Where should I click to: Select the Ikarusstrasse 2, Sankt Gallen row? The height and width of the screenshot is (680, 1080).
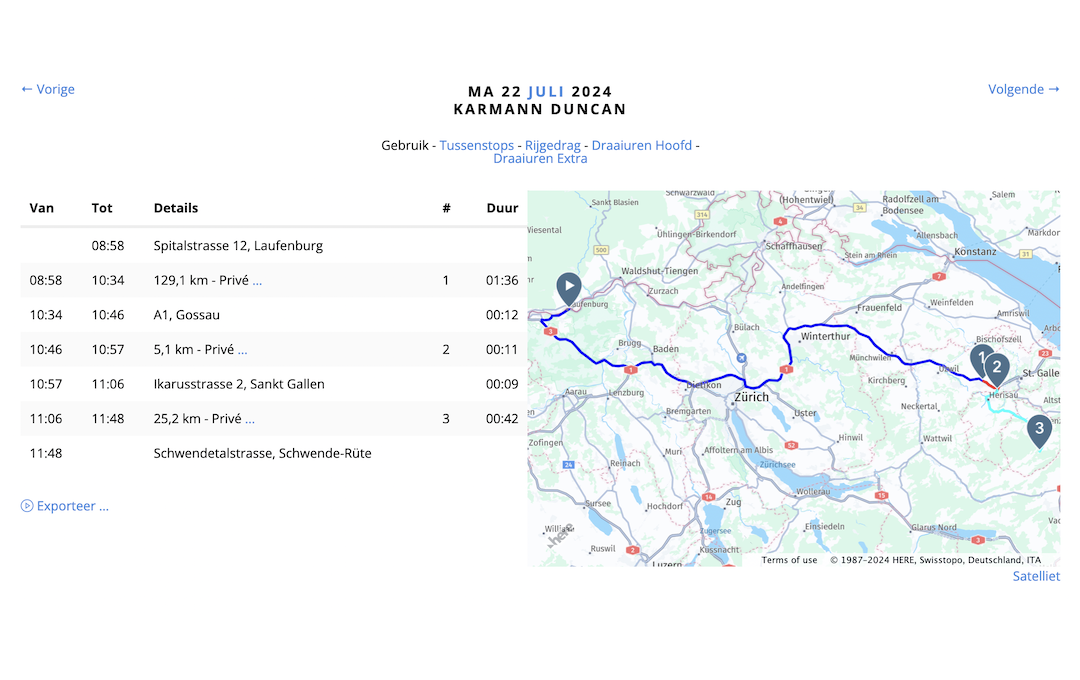coord(273,384)
